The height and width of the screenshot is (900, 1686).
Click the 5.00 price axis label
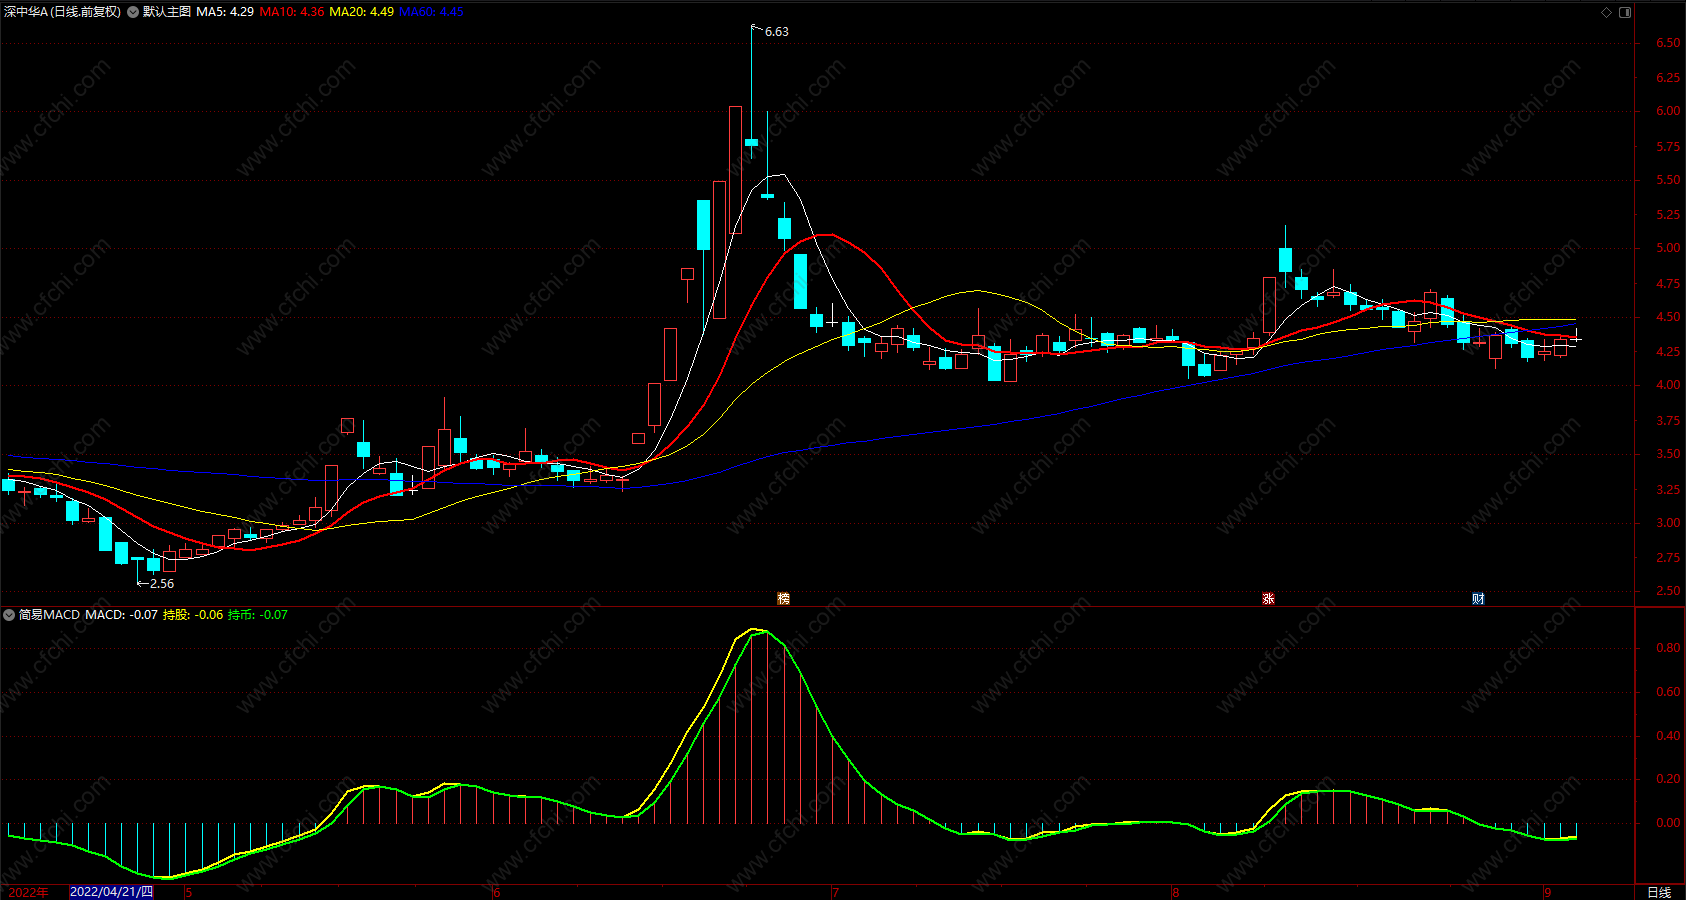[1668, 248]
